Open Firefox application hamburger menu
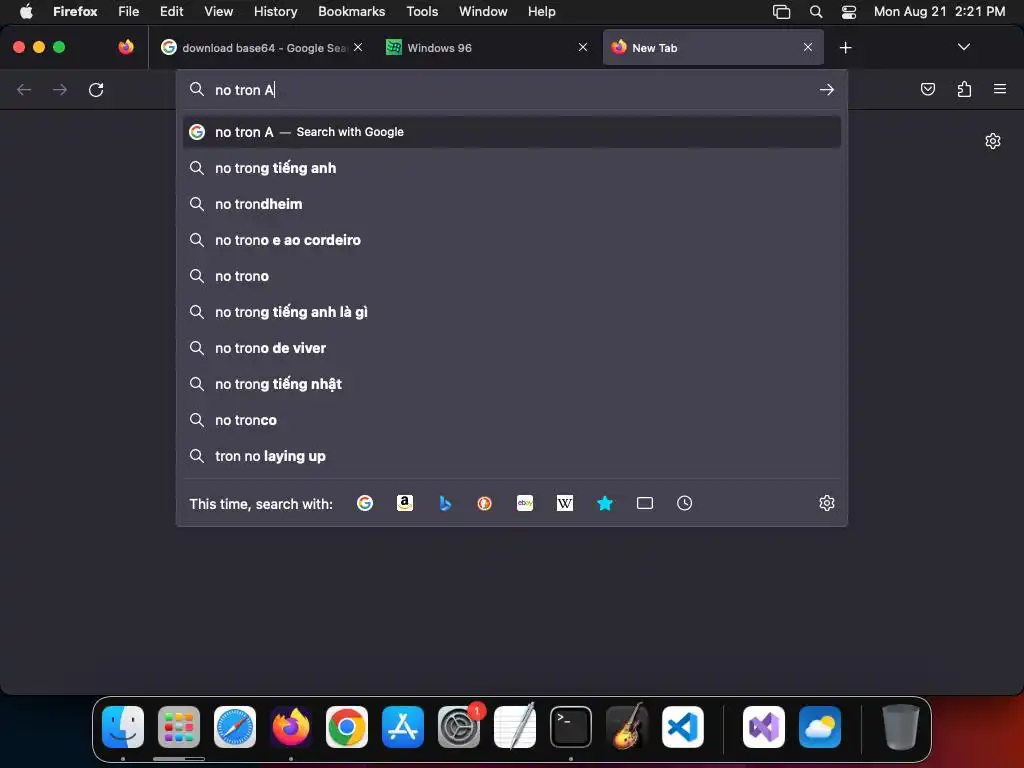The height and width of the screenshot is (768, 1024). click(x=1000, y=89)
